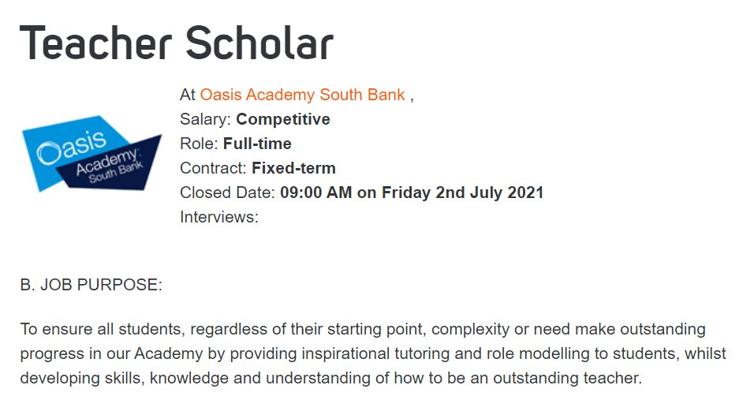Click the word At before the academy link
This screenshot has height=400, width=739.
[188, 95]
